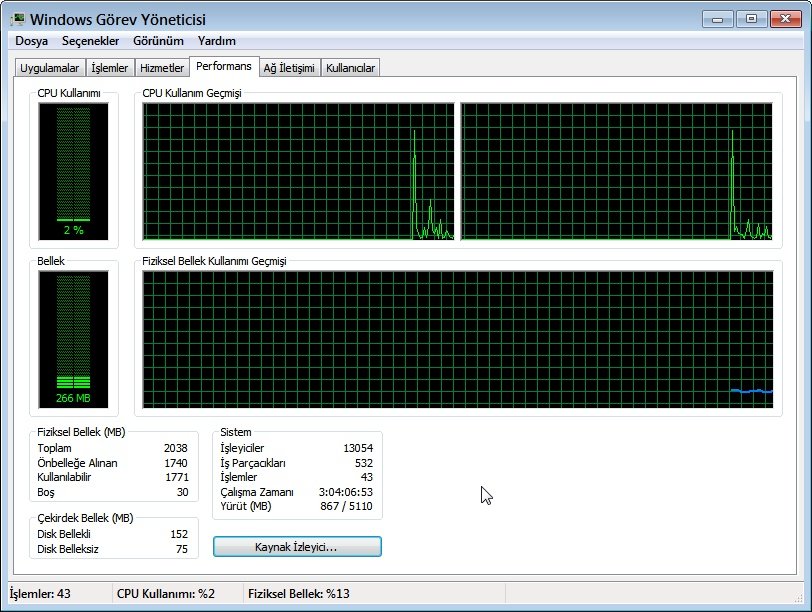This screenshot has width=812, height=612.
Task: Maximize the Görev Yöneticisi window
Action: (751, 19)
